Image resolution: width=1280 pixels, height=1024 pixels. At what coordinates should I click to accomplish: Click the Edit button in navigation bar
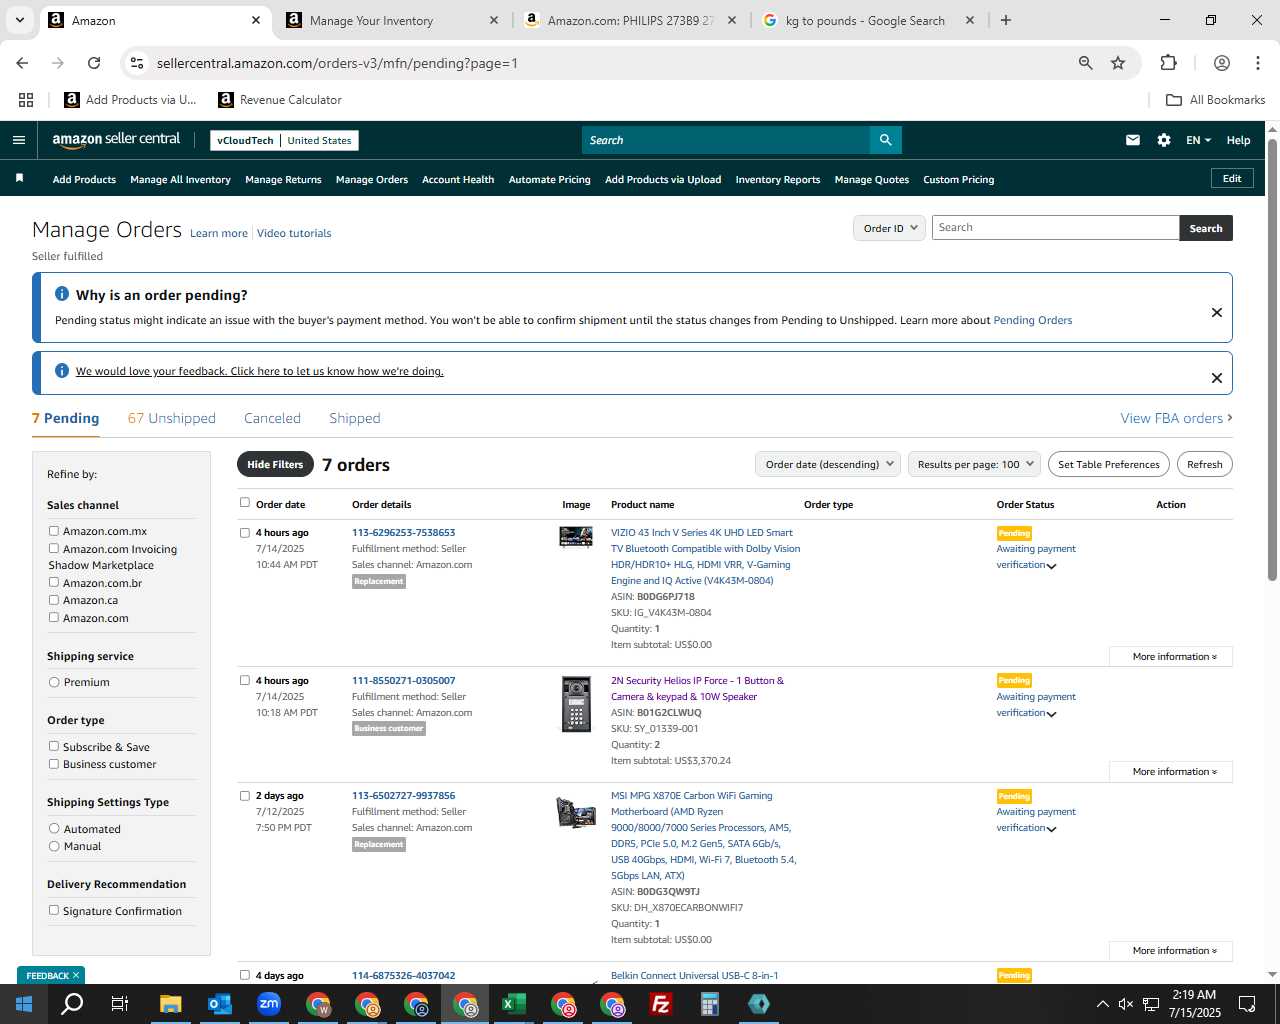[x=1232, y=178]
